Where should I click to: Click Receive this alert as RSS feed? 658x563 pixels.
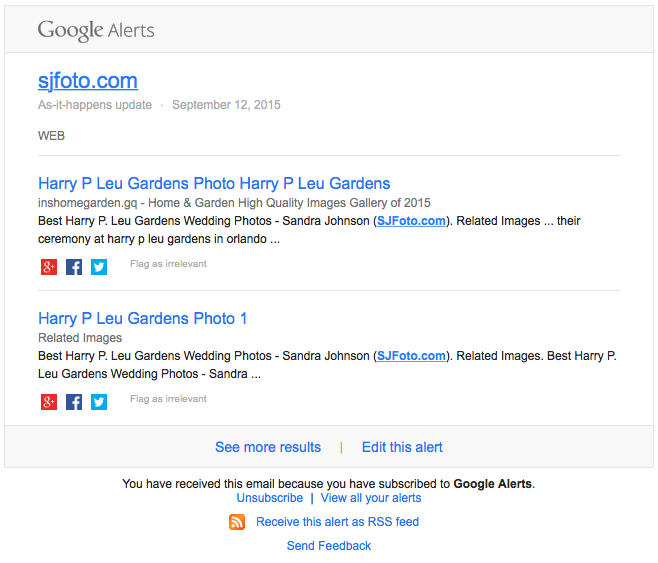pos(337,522)
